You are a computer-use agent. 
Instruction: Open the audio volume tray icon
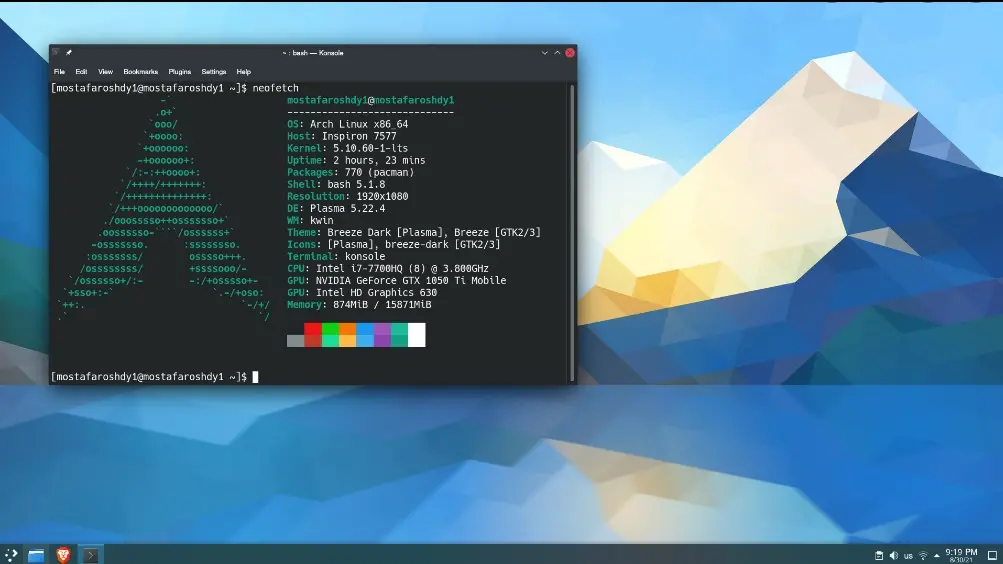pos(893,555)
